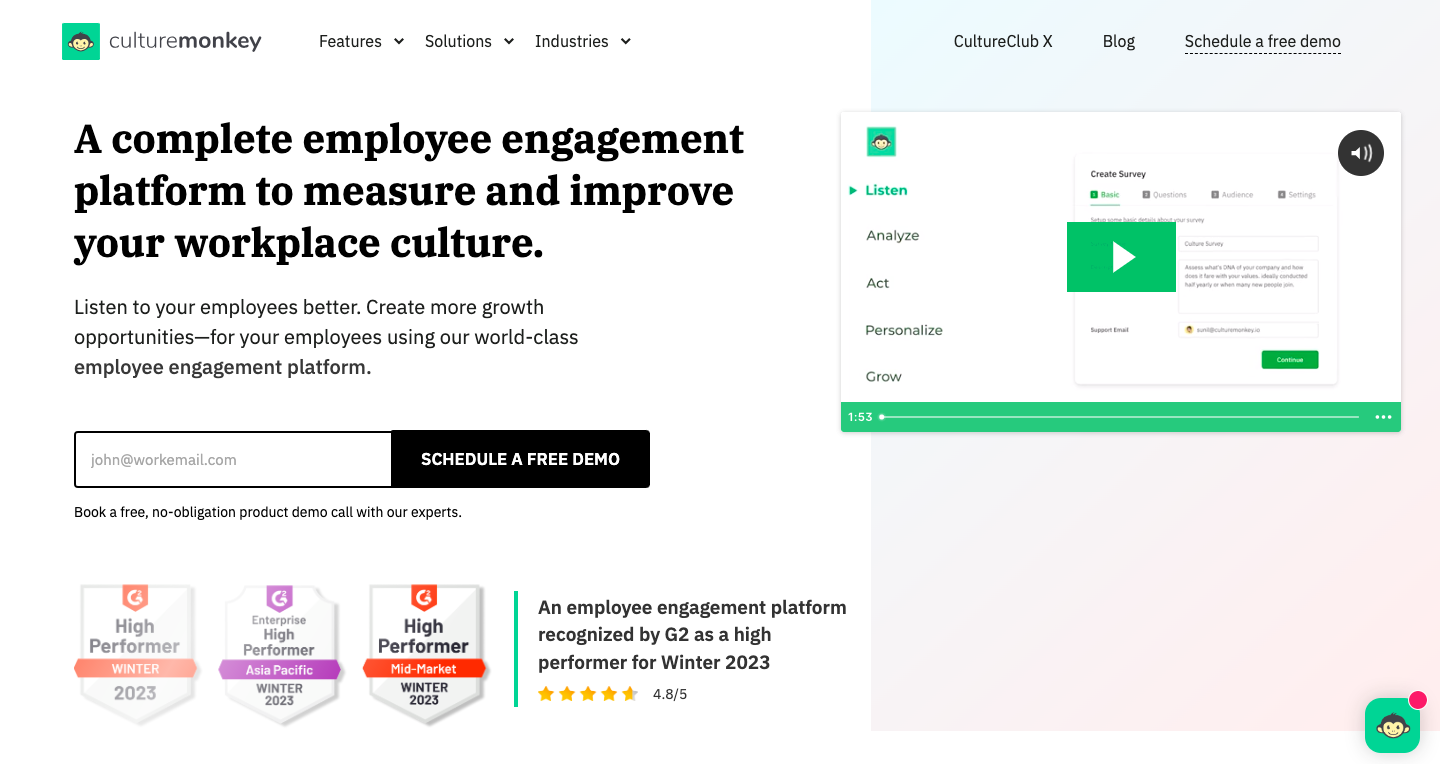The image size is (1440, 764).
Task: Click the G2 High Performer Winter 2023 badge
Action: tap(137, 654)
